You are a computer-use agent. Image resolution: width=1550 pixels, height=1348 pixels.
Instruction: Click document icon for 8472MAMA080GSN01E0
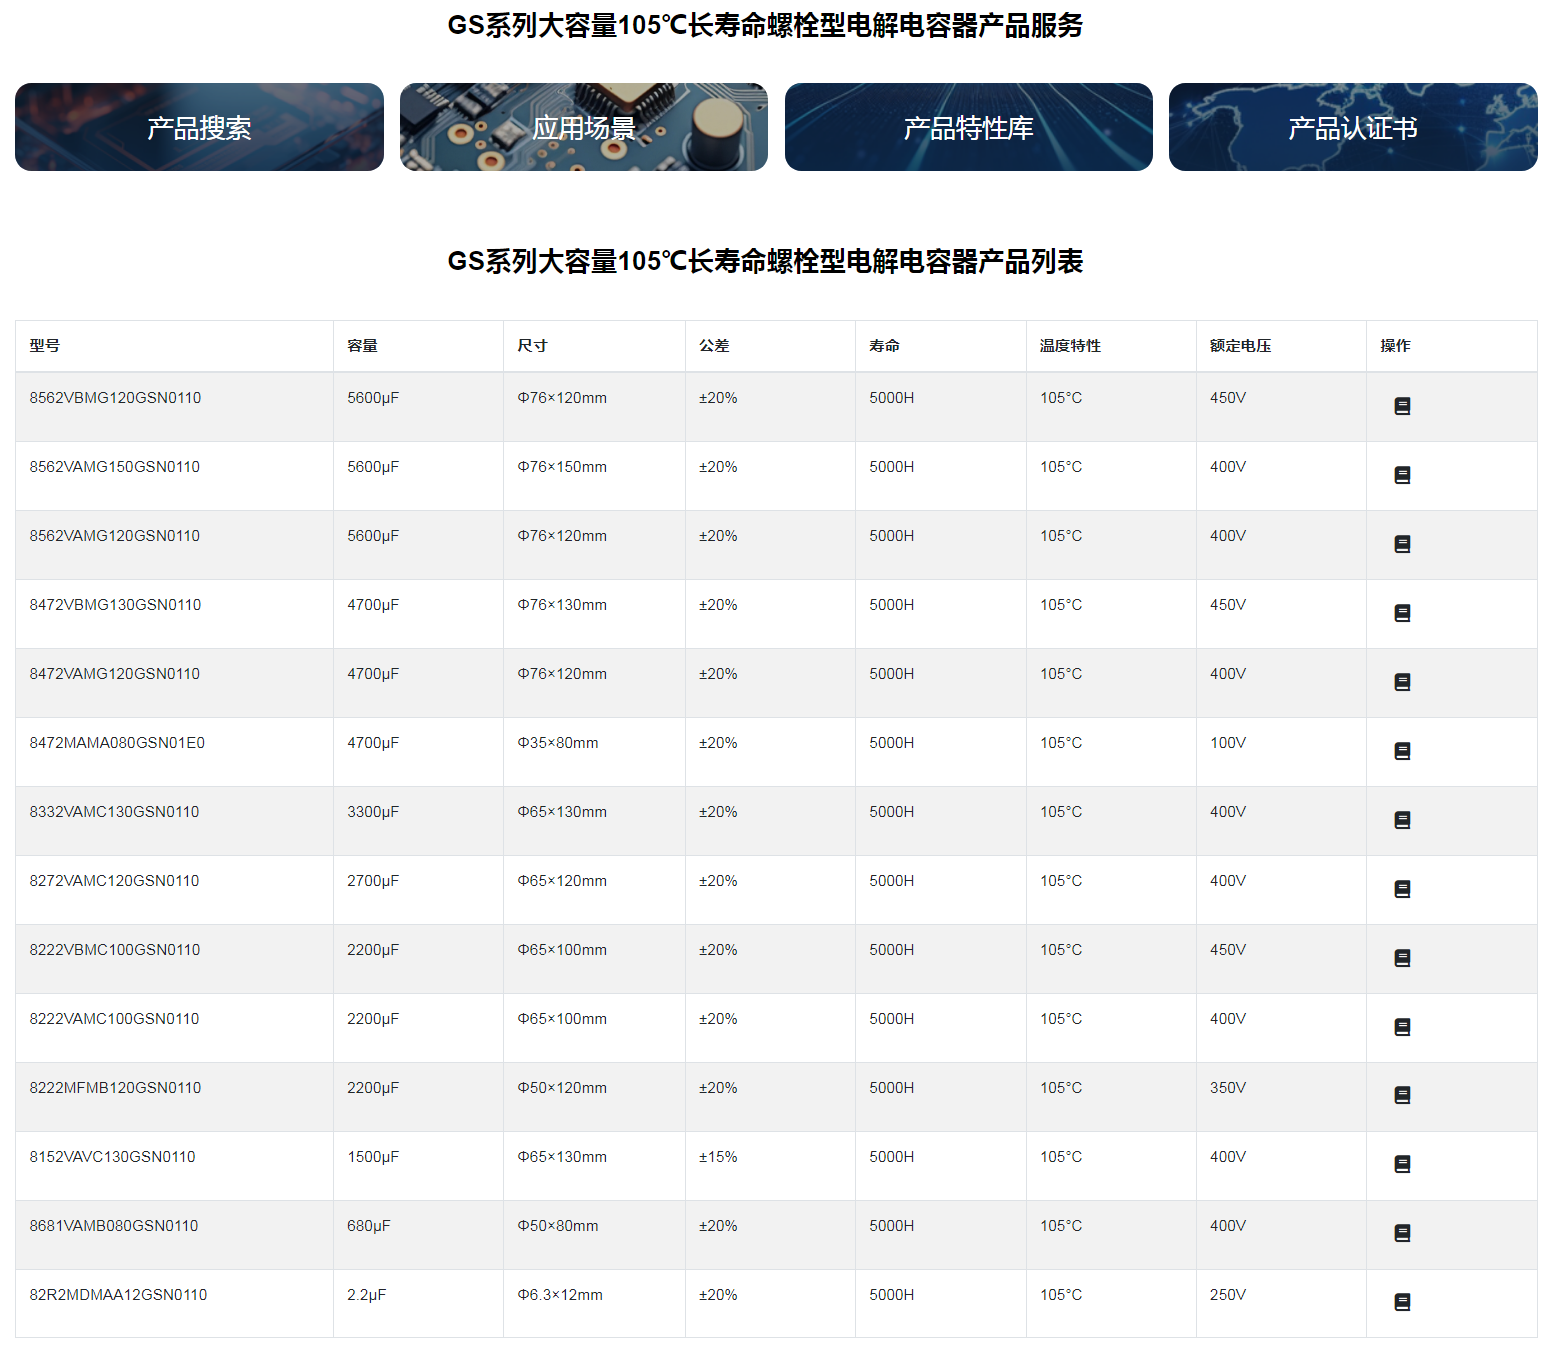pyautogui.click(x=1402, y=751)
